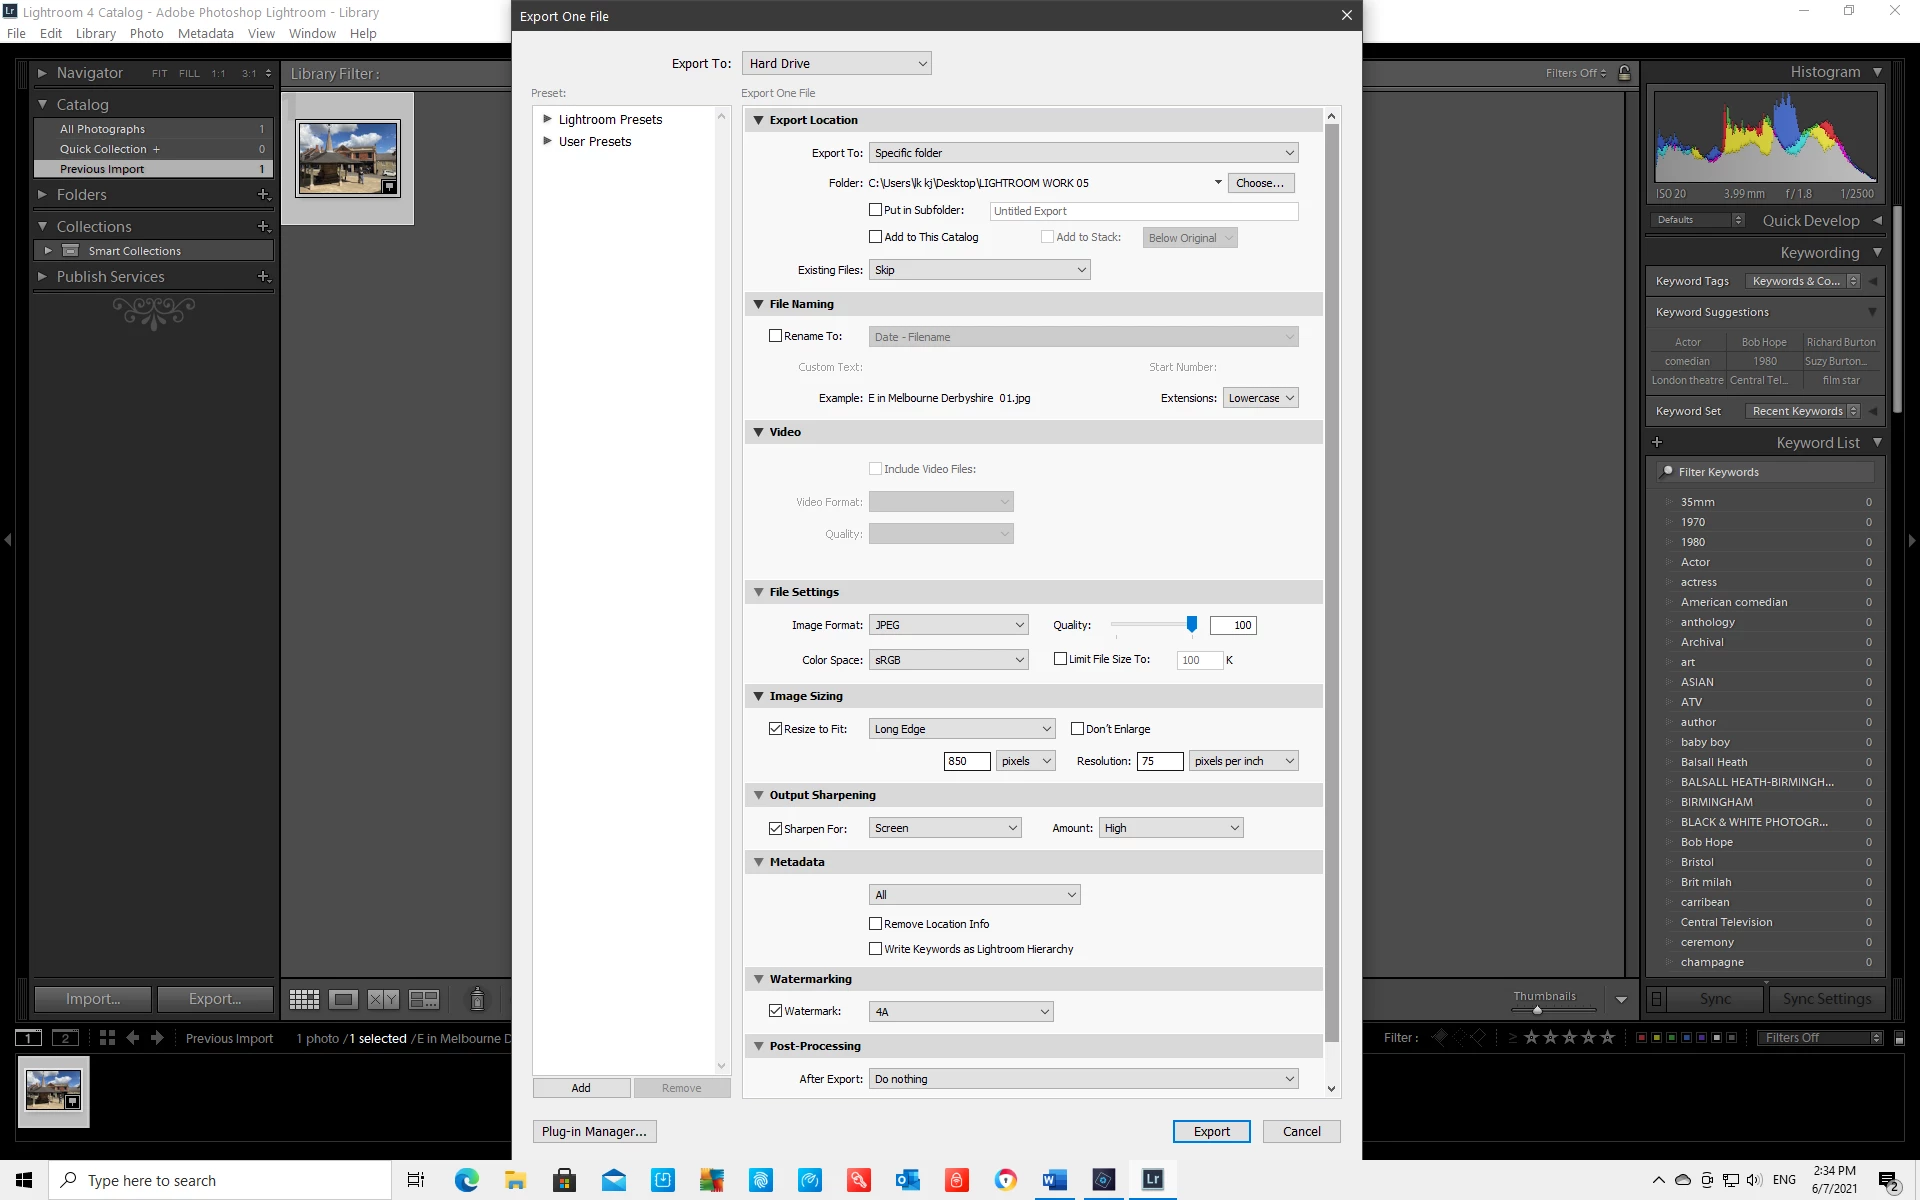
Task: Open the Metadata menu
Action: coord(205,33)
